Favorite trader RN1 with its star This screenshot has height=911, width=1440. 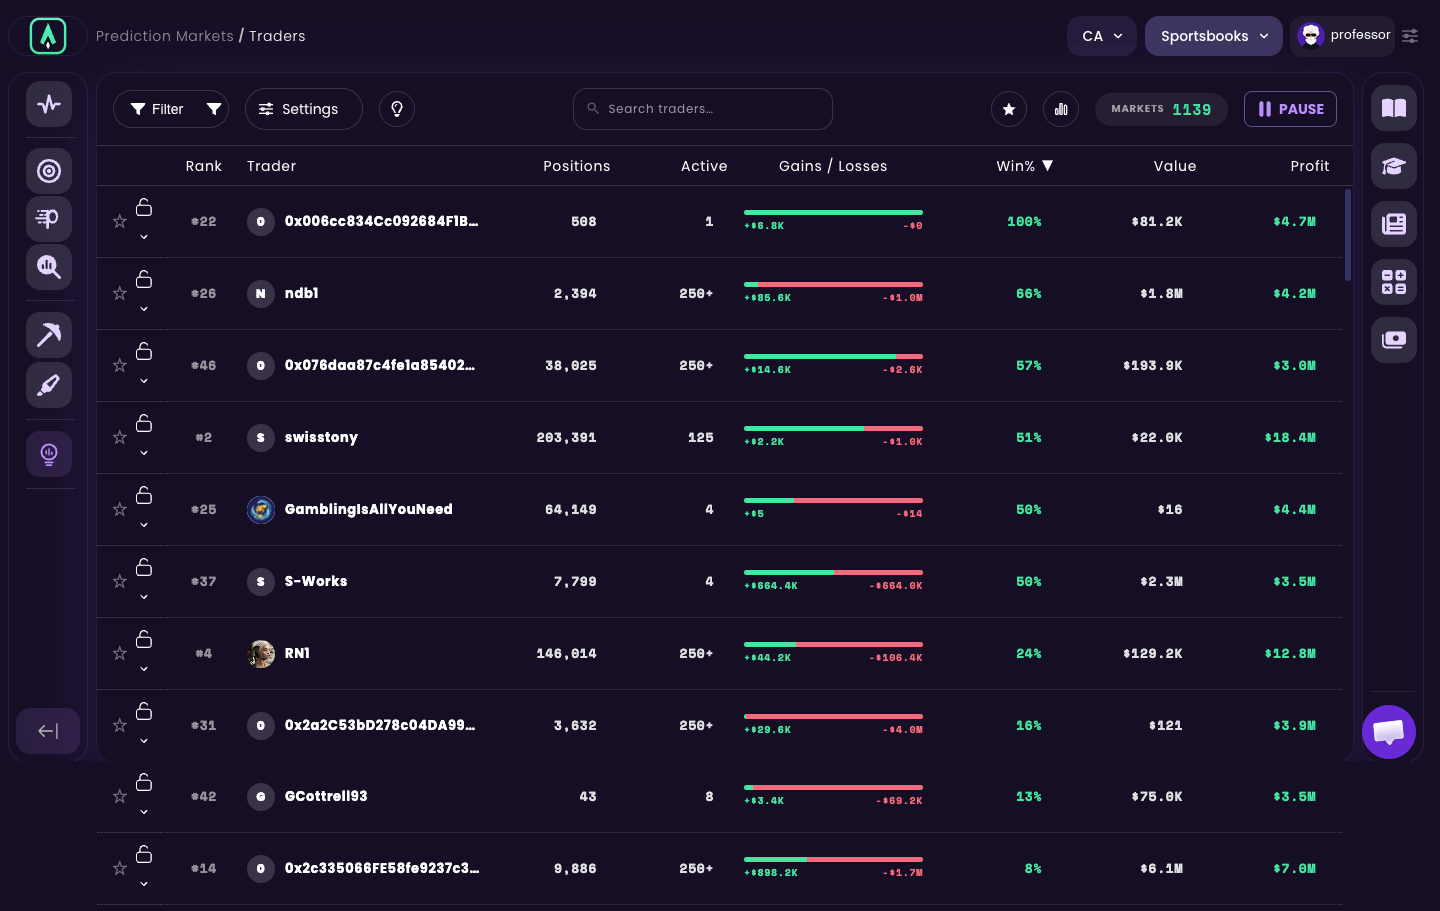tap(120, 653)
